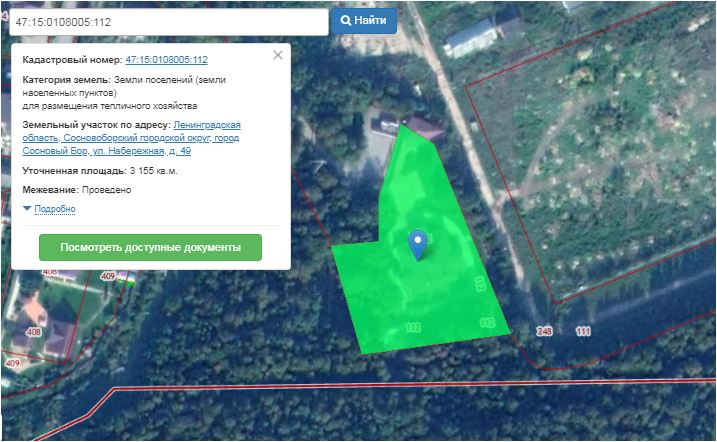This screenshot has height=442, width=717.
Task: Focus the cadastral number search field
Action: [165, 21]
